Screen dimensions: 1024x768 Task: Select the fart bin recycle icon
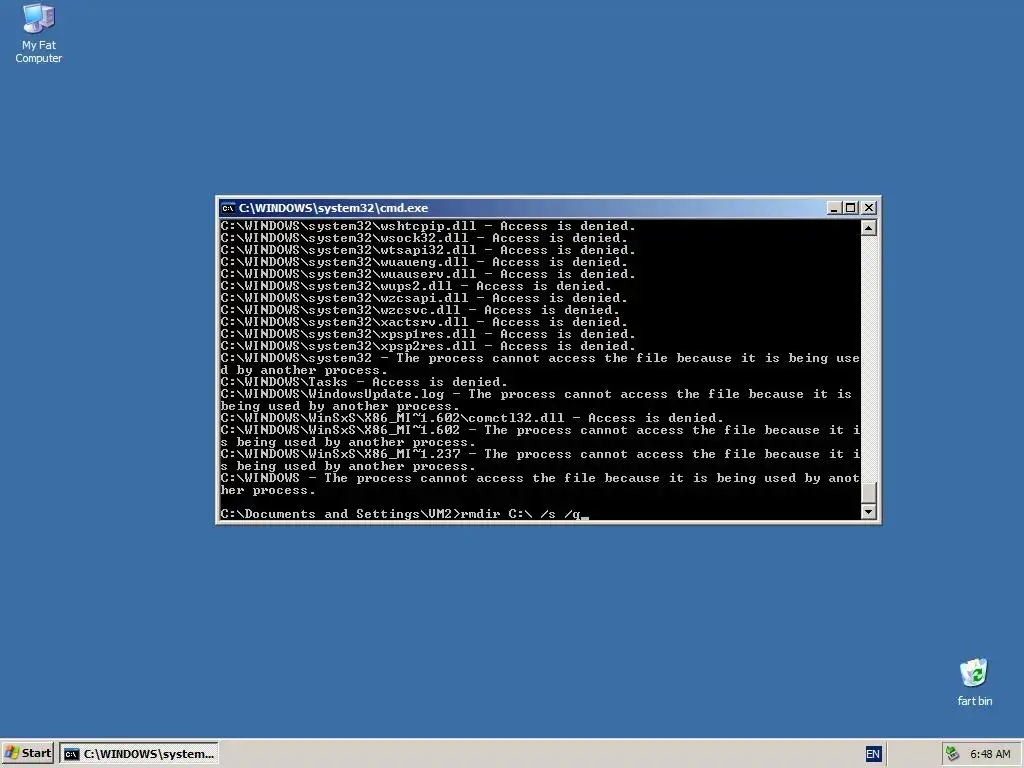[974, 682]
